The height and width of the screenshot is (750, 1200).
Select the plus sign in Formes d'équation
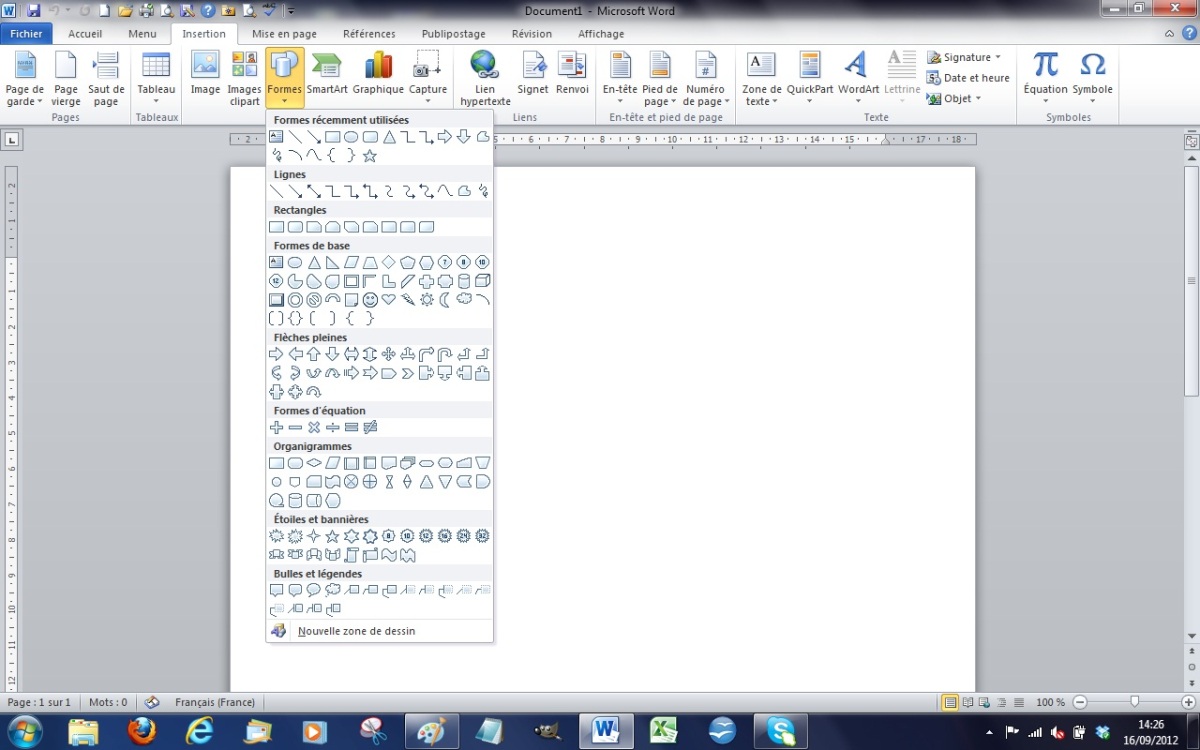pos(277,427)
